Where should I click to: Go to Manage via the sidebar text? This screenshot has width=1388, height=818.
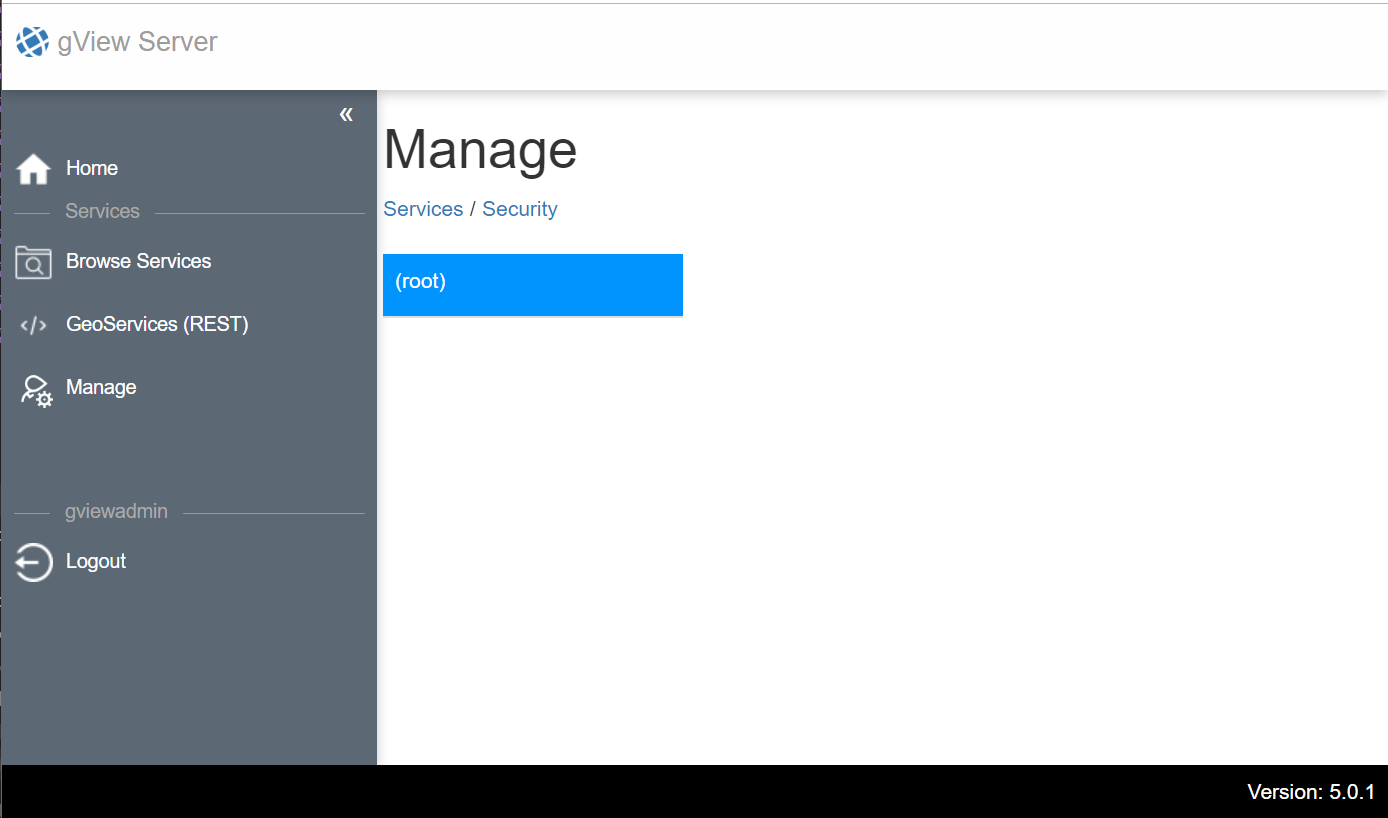(x=101, y=387)
